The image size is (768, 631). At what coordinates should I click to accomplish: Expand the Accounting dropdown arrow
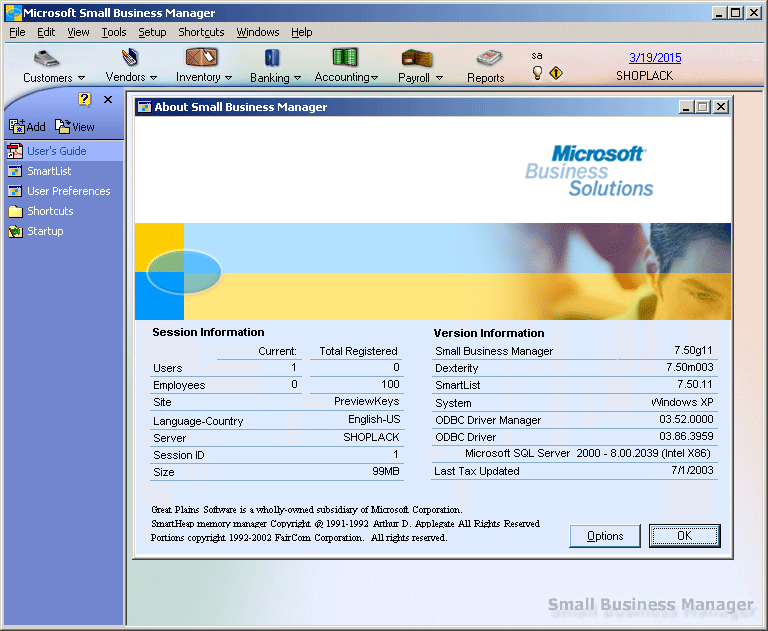375,77
